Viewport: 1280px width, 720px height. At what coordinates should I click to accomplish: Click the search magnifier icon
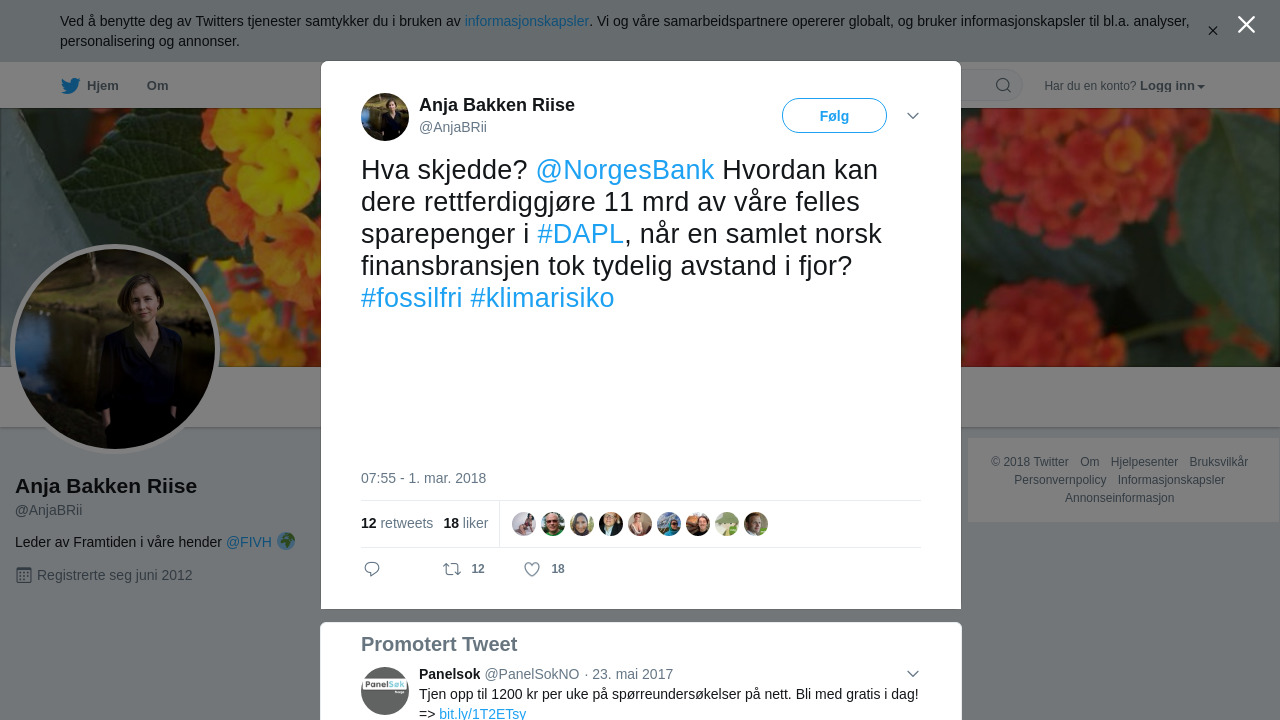tap(1003, 86)
